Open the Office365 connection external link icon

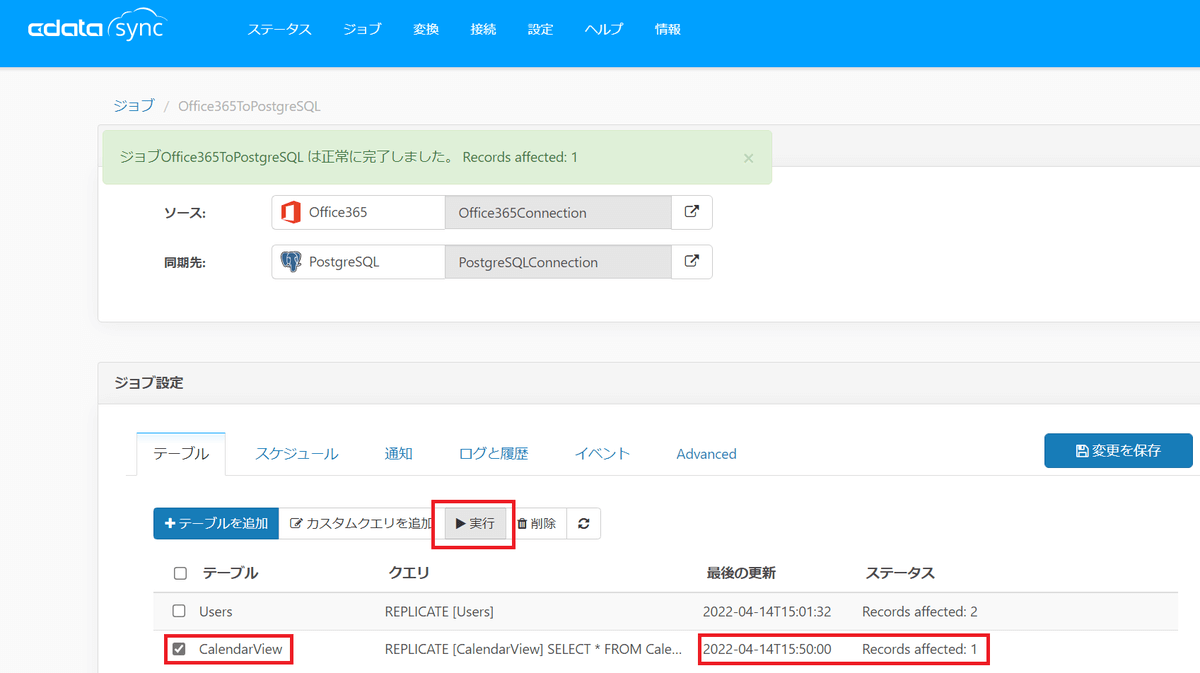[x=692, y=212]
